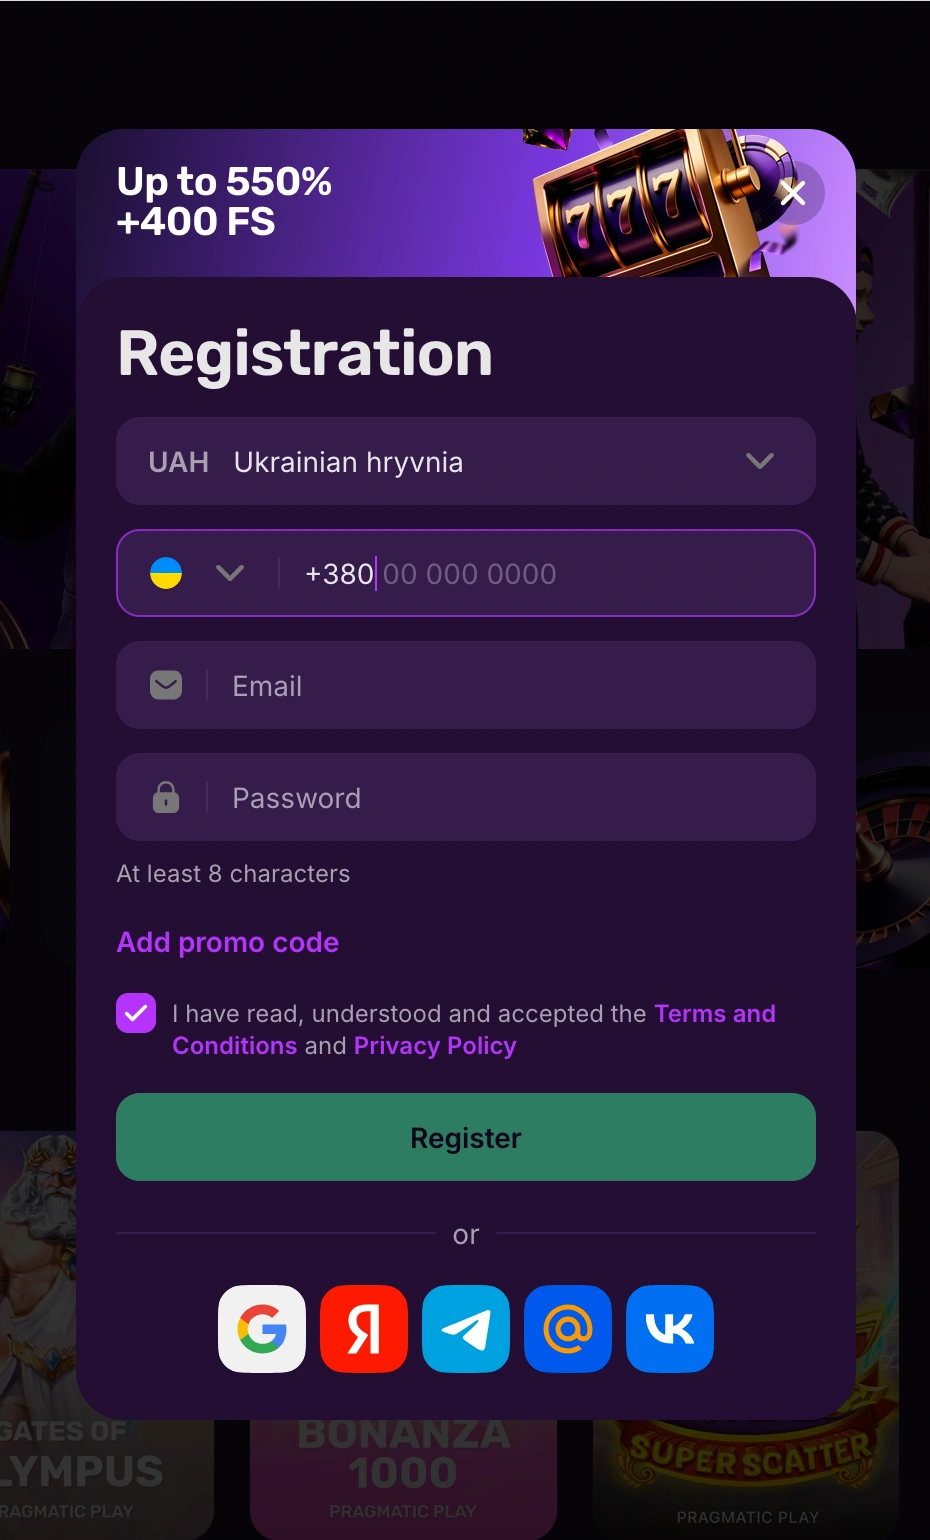Viewport: 930px width, 1540px height.
Task: Click the padlock icon in Password field
Action: [166, 797]
